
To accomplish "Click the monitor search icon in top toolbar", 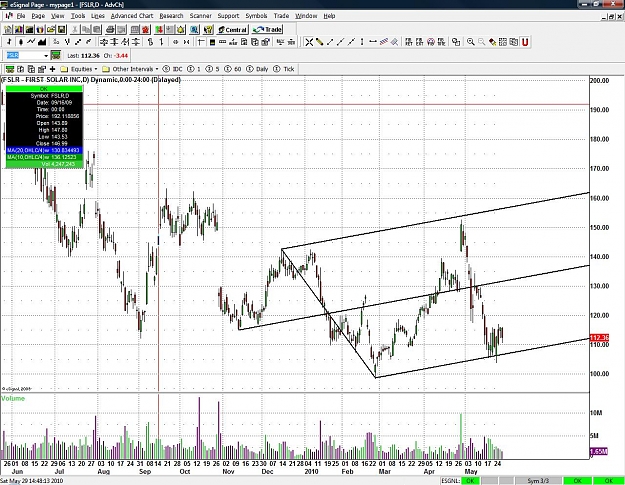I will click(x=194, y=29).
